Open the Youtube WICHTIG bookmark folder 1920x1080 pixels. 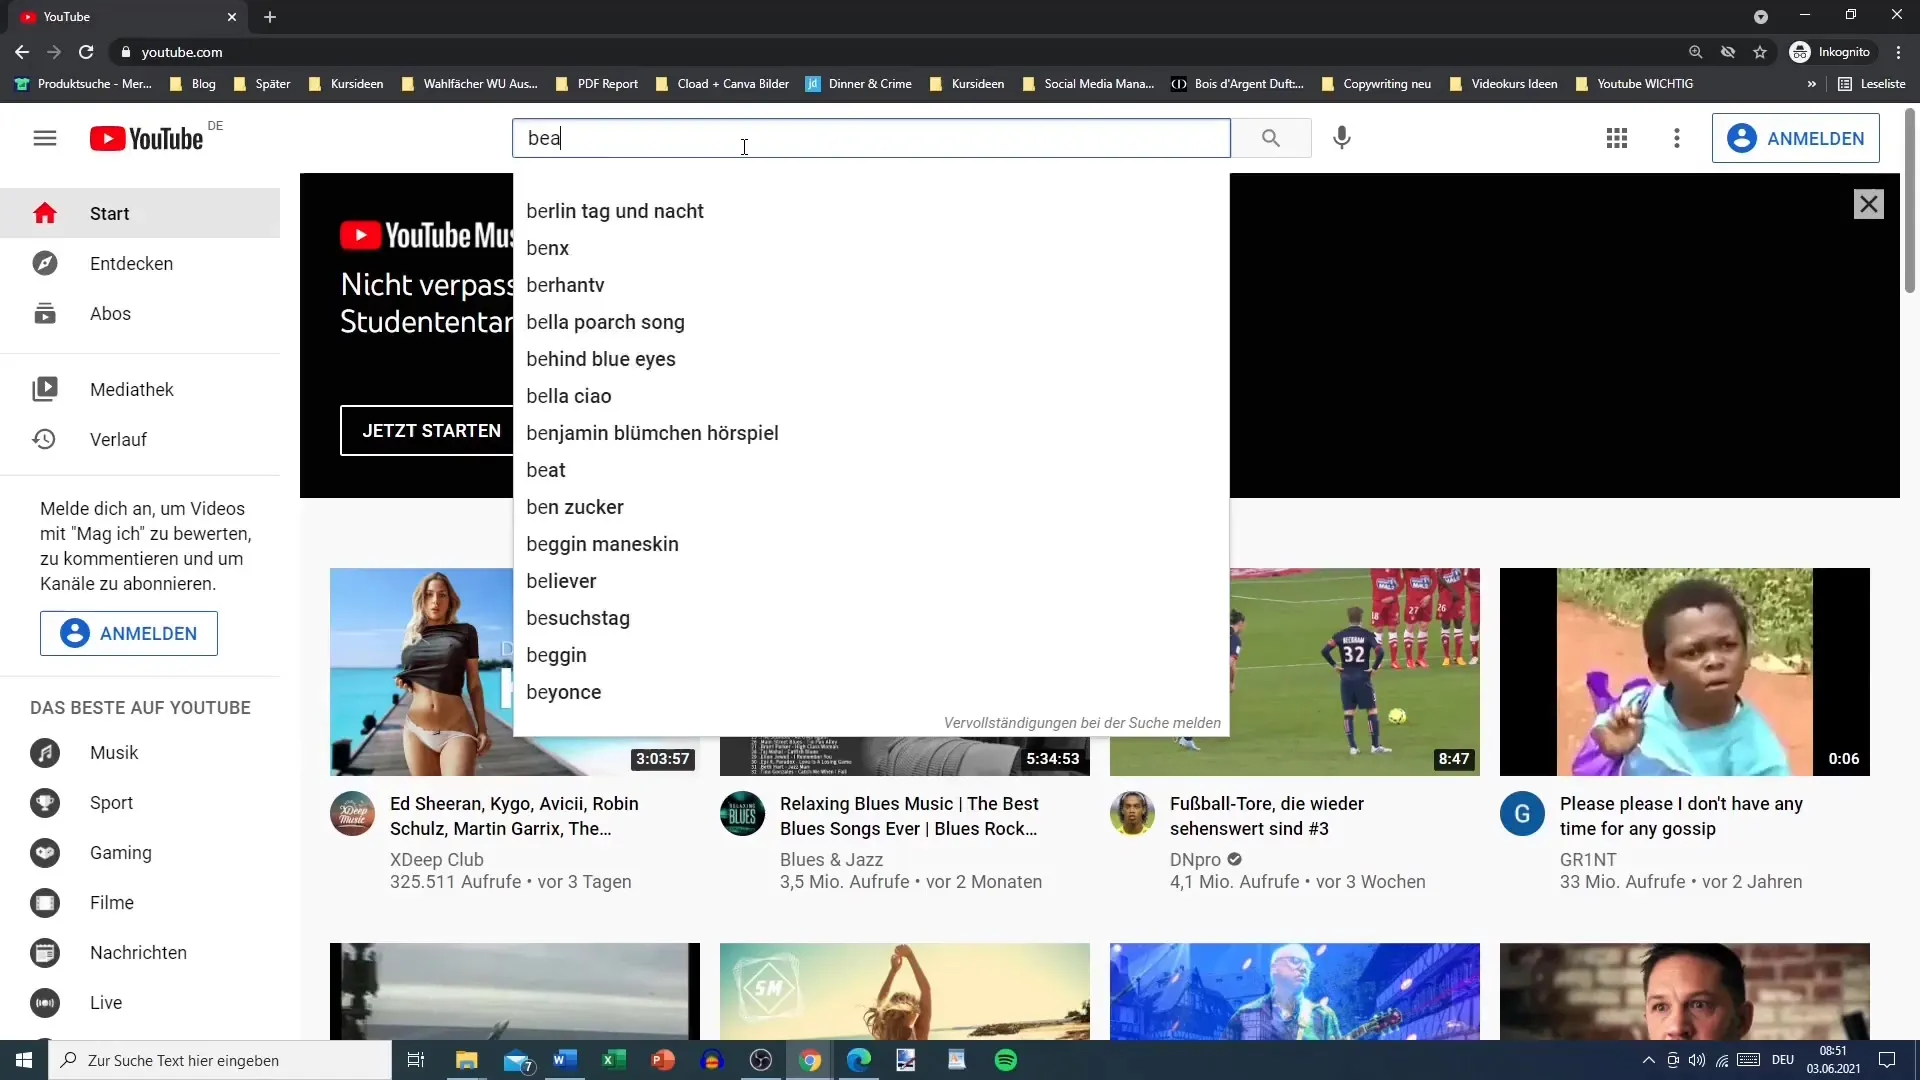coord(1634,84)
